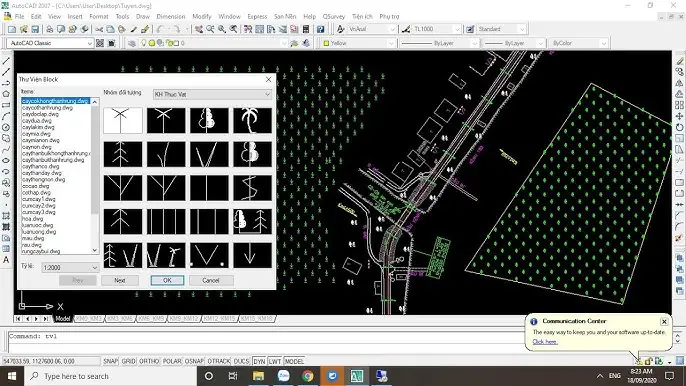Open the File menu

(19, 17)
